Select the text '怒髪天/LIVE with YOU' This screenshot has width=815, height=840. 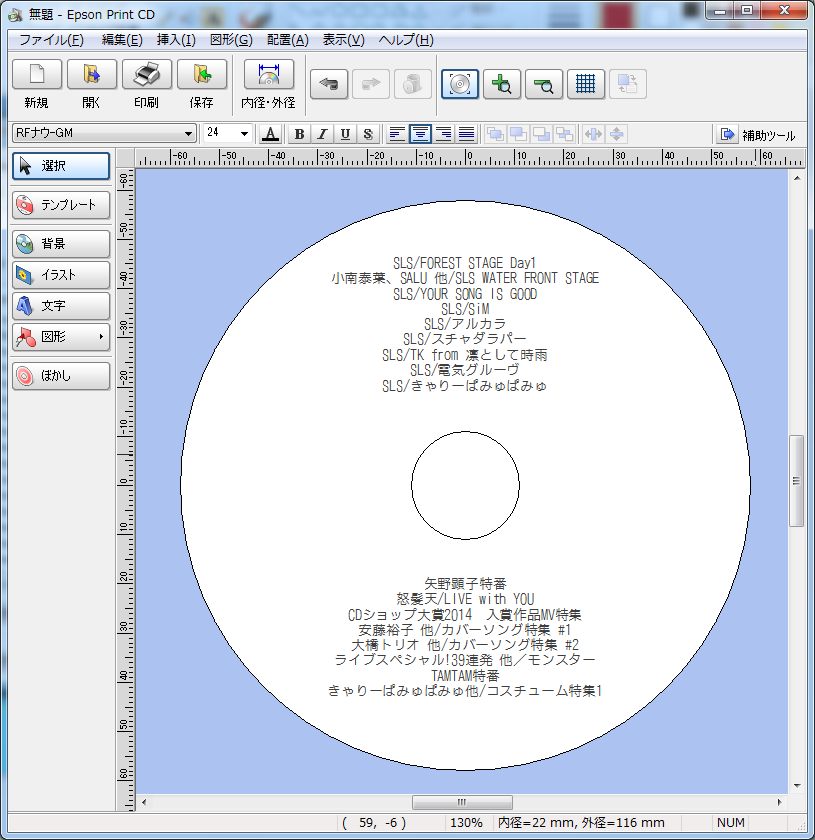tap(465, 598)
